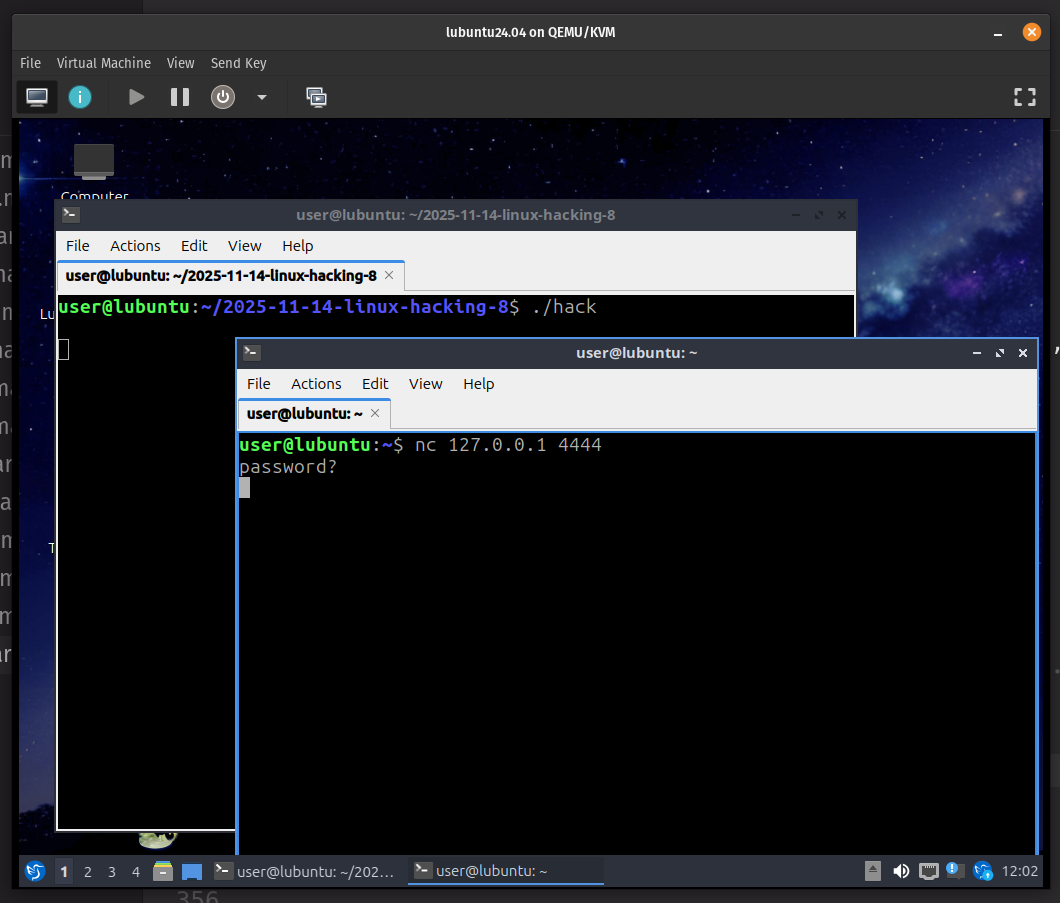Open the VM snapshots manager icon

click(316, 97)
